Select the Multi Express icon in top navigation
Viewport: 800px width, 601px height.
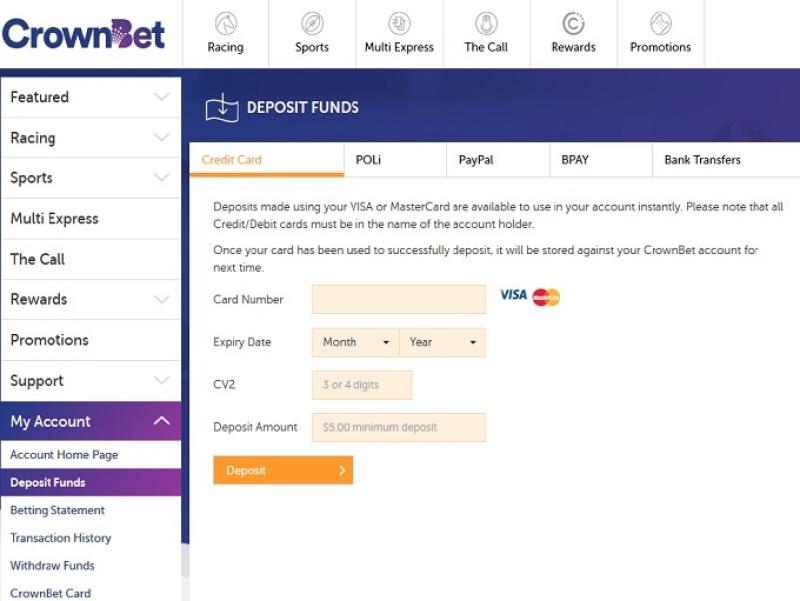point(399,23)
